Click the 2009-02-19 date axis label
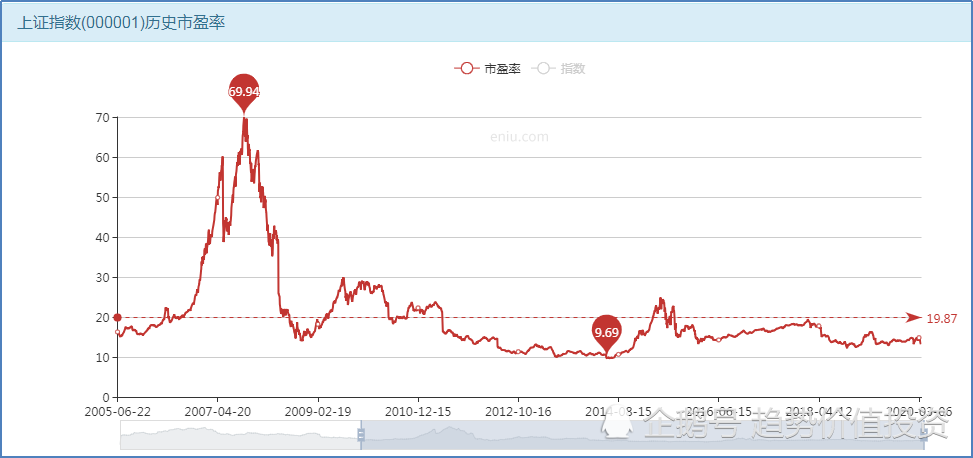The height and width of the screenshot is (458, 973). point(318,411)
